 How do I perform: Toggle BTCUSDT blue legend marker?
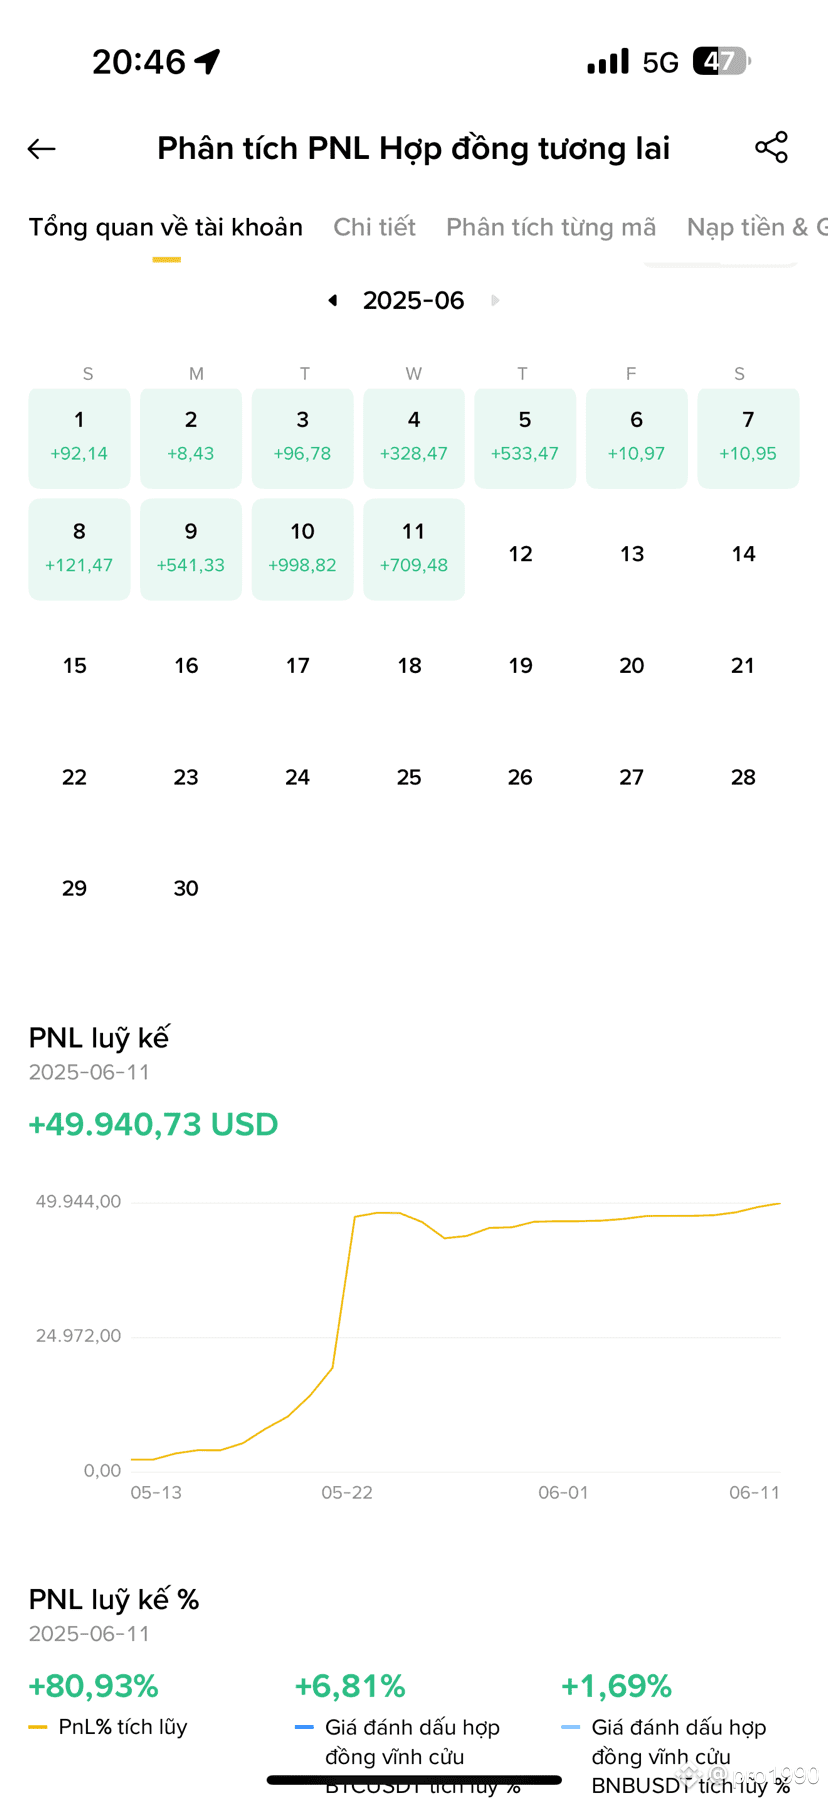[x=305, y=1727]
